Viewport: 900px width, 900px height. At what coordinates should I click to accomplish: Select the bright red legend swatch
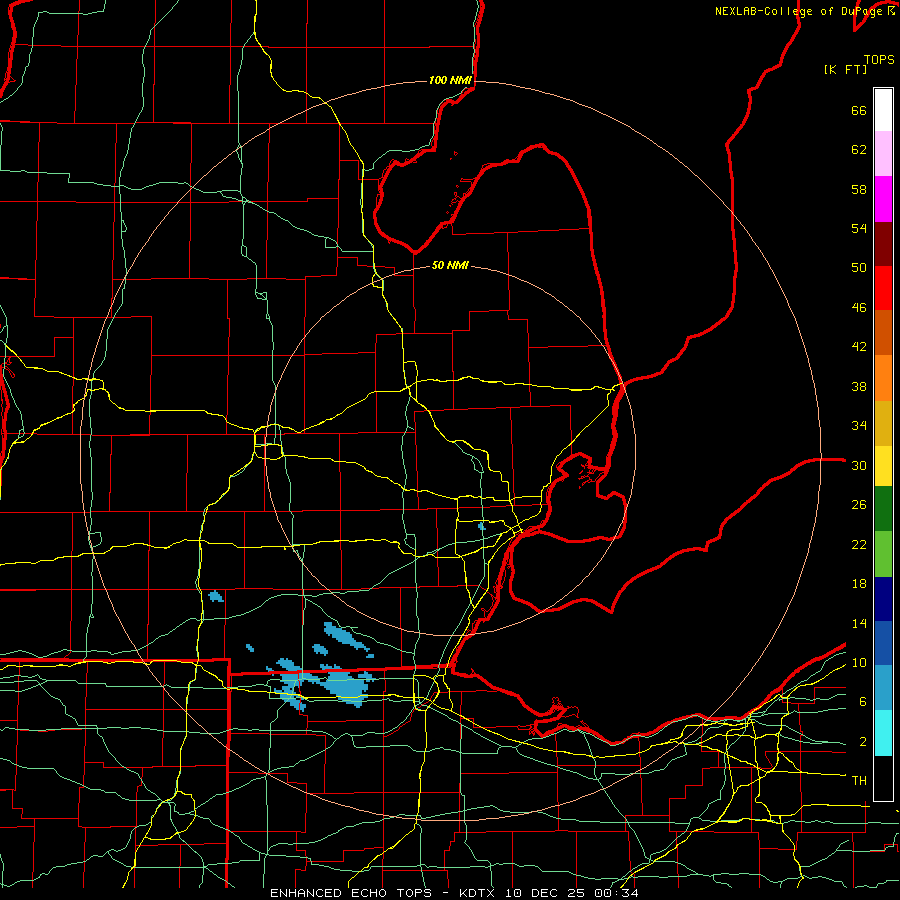coord(883,288)
